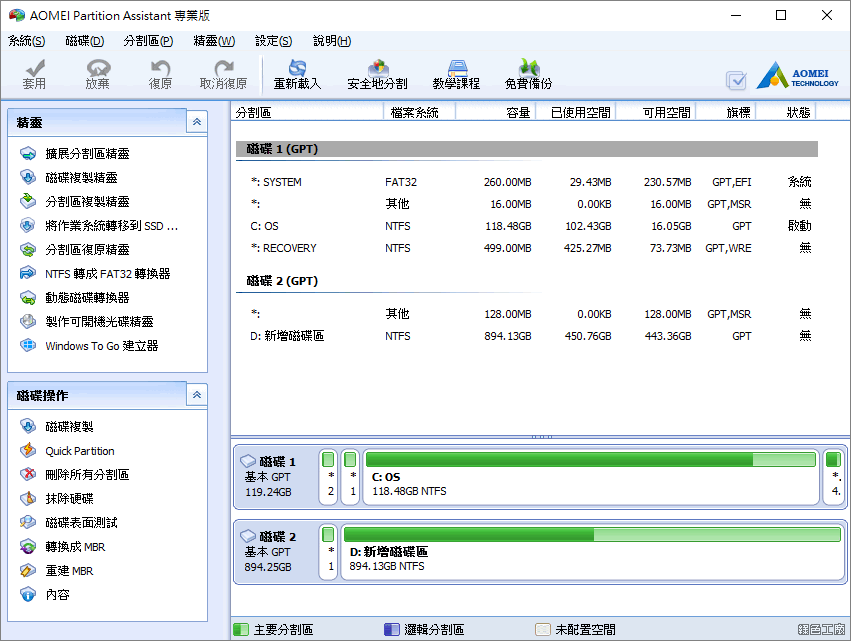Open the 安全地分割 safe partition tool
This screenshot has width=851, height=641.
pos(377,74)
